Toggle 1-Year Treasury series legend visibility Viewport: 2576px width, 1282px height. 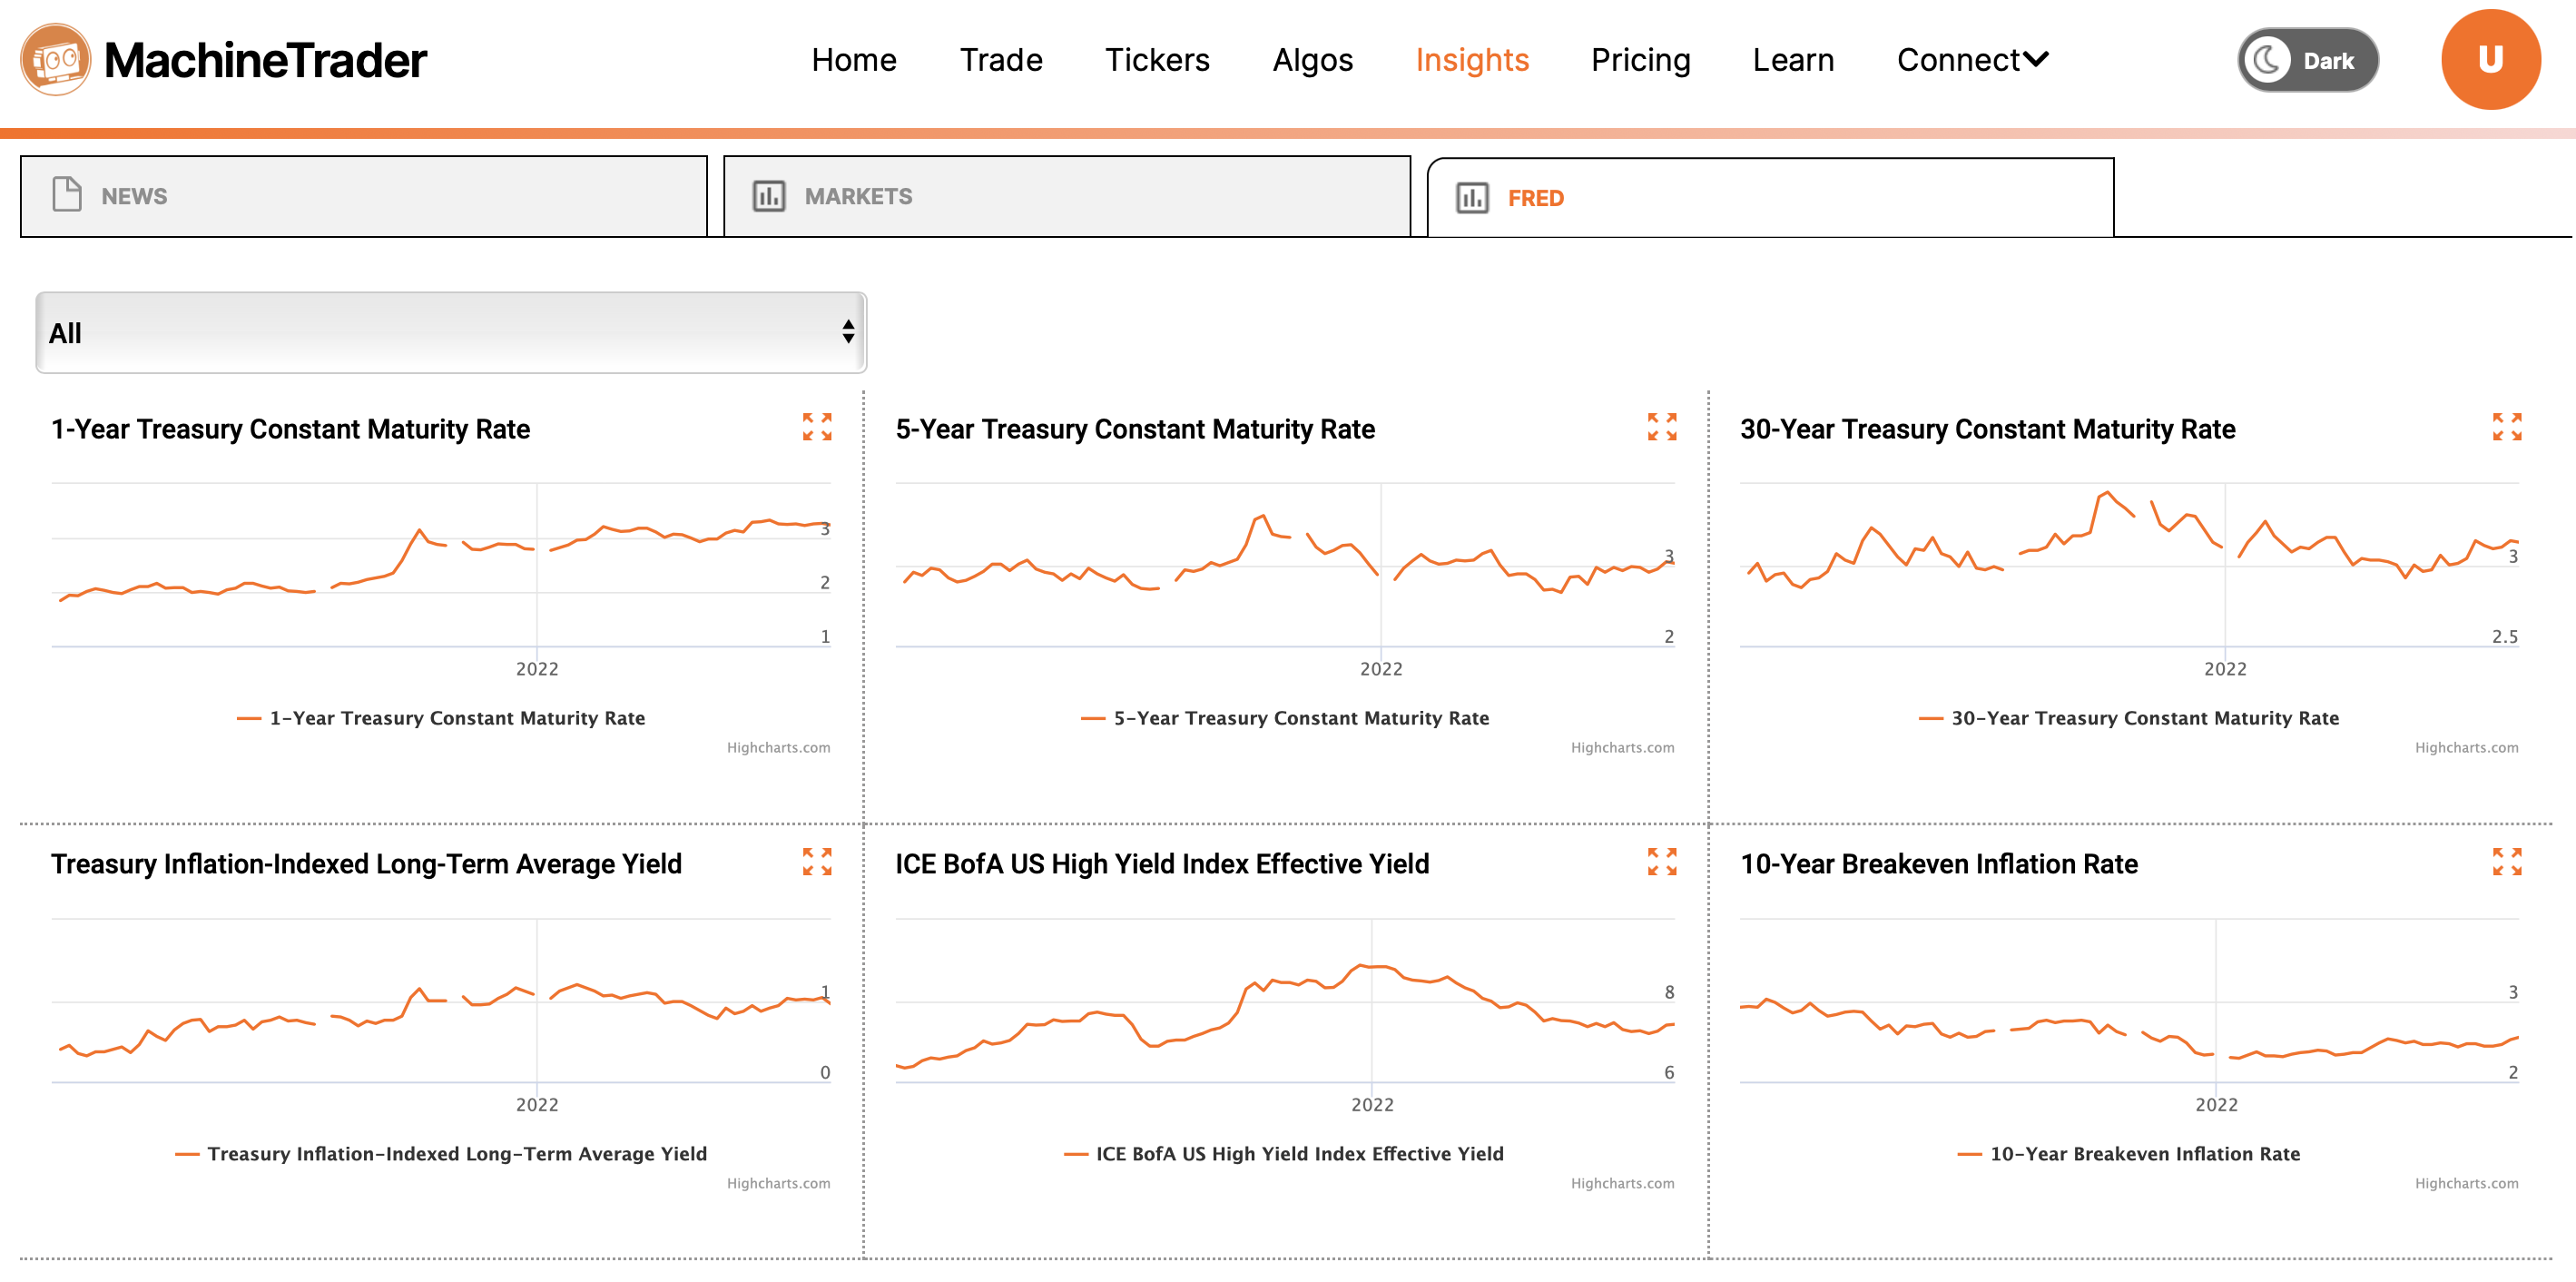coord(456,718)
